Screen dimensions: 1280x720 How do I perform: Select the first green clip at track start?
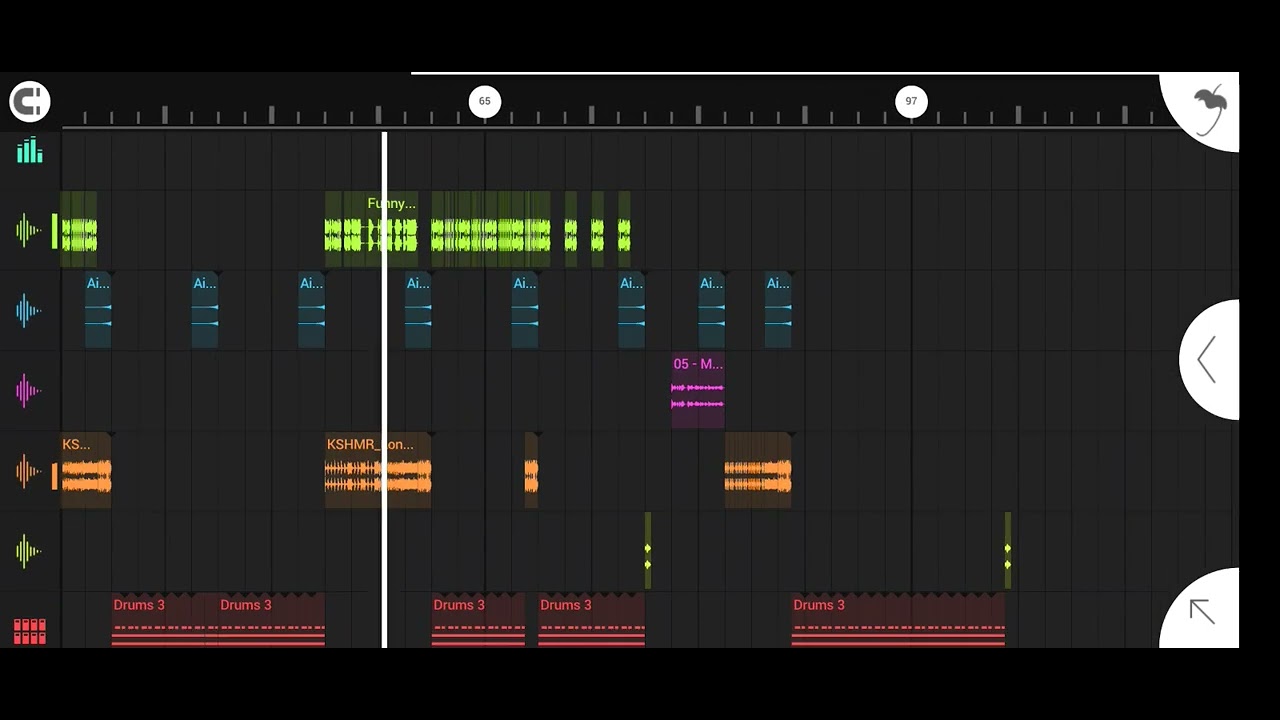click(x=79, y=229)
